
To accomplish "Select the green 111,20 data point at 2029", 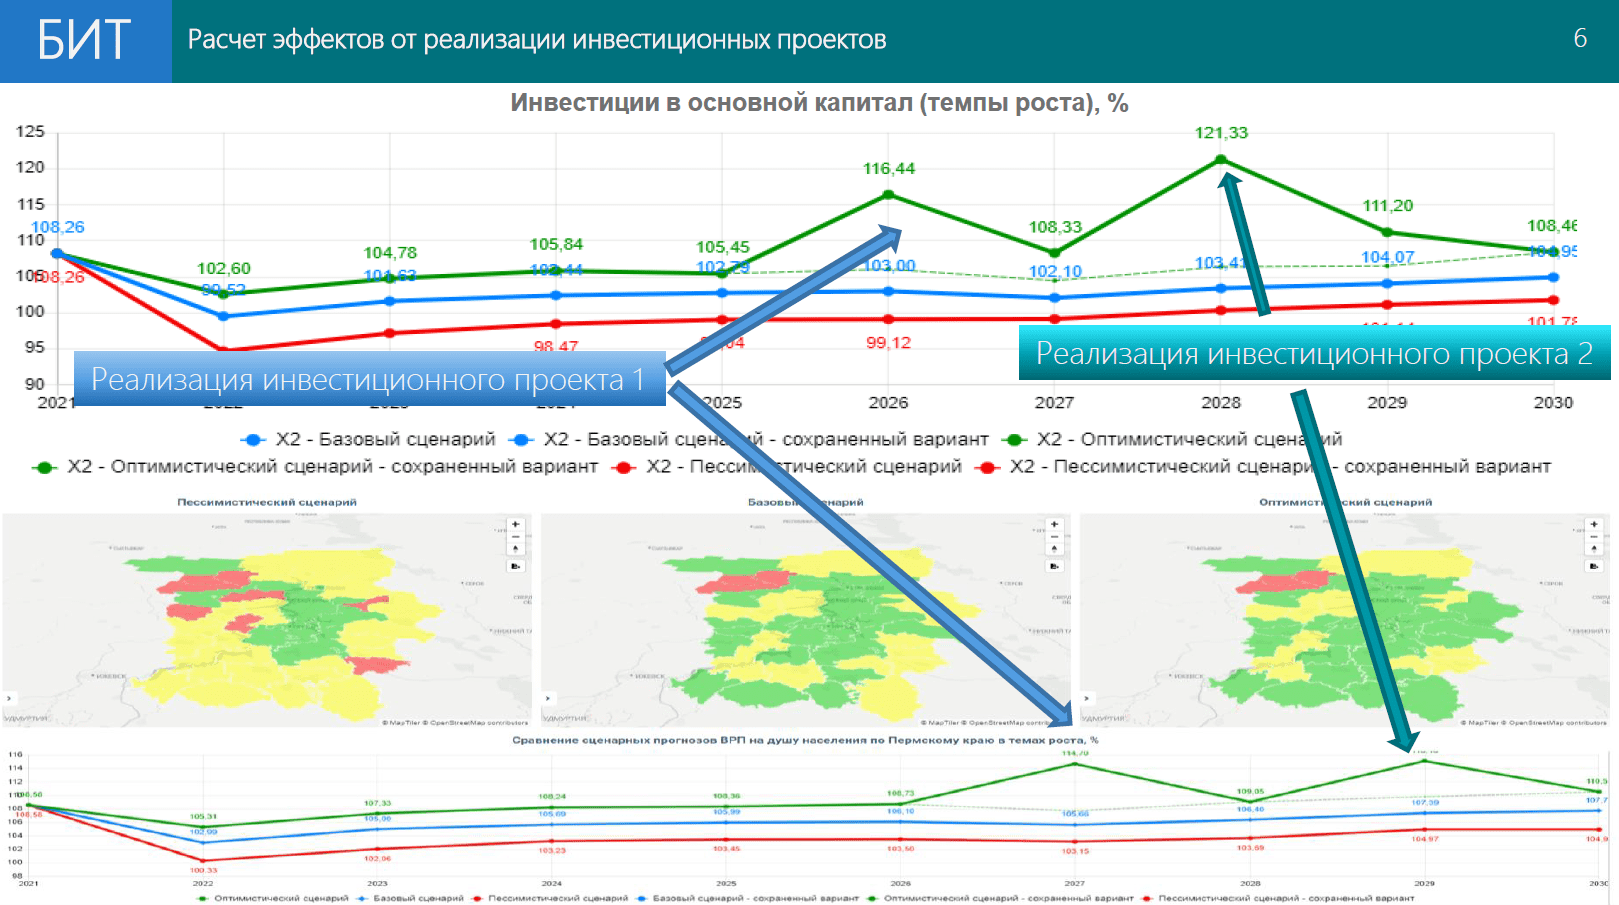I will pyautogui.click(x=1387, y=232).
